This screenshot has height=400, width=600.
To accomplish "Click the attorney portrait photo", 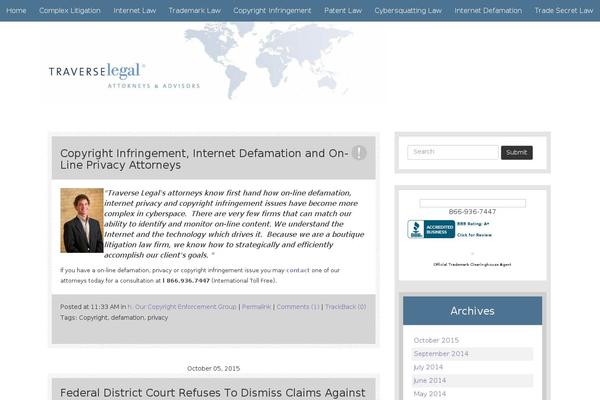I will (82, 220).
